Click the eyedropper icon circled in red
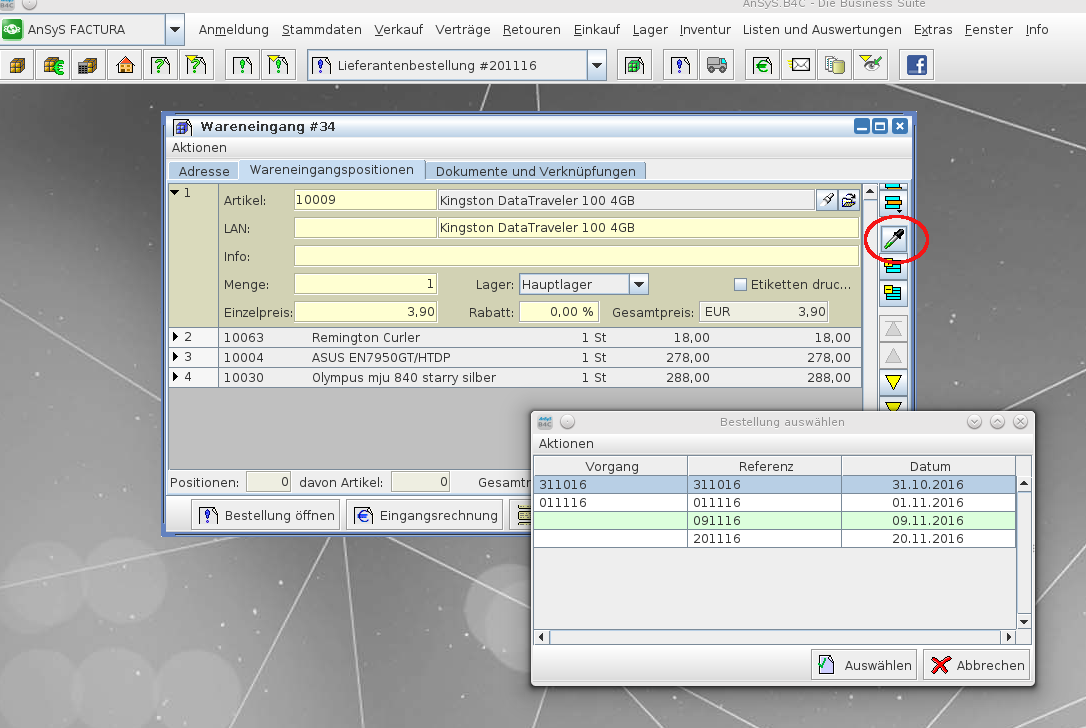The height and width of the screenshot is (728, 1086). (x=893, y=239)
